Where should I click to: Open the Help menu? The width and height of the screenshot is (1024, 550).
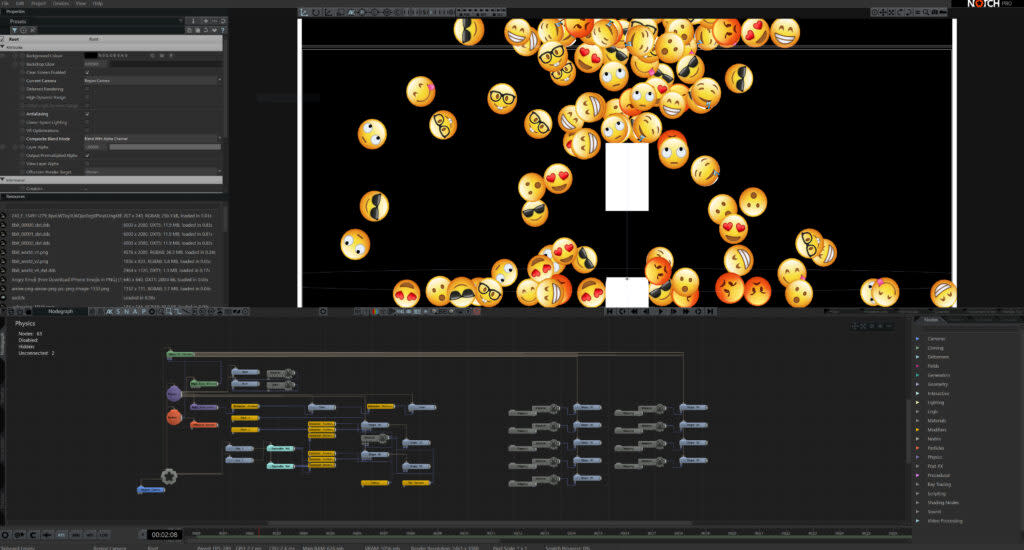(97, 3)
